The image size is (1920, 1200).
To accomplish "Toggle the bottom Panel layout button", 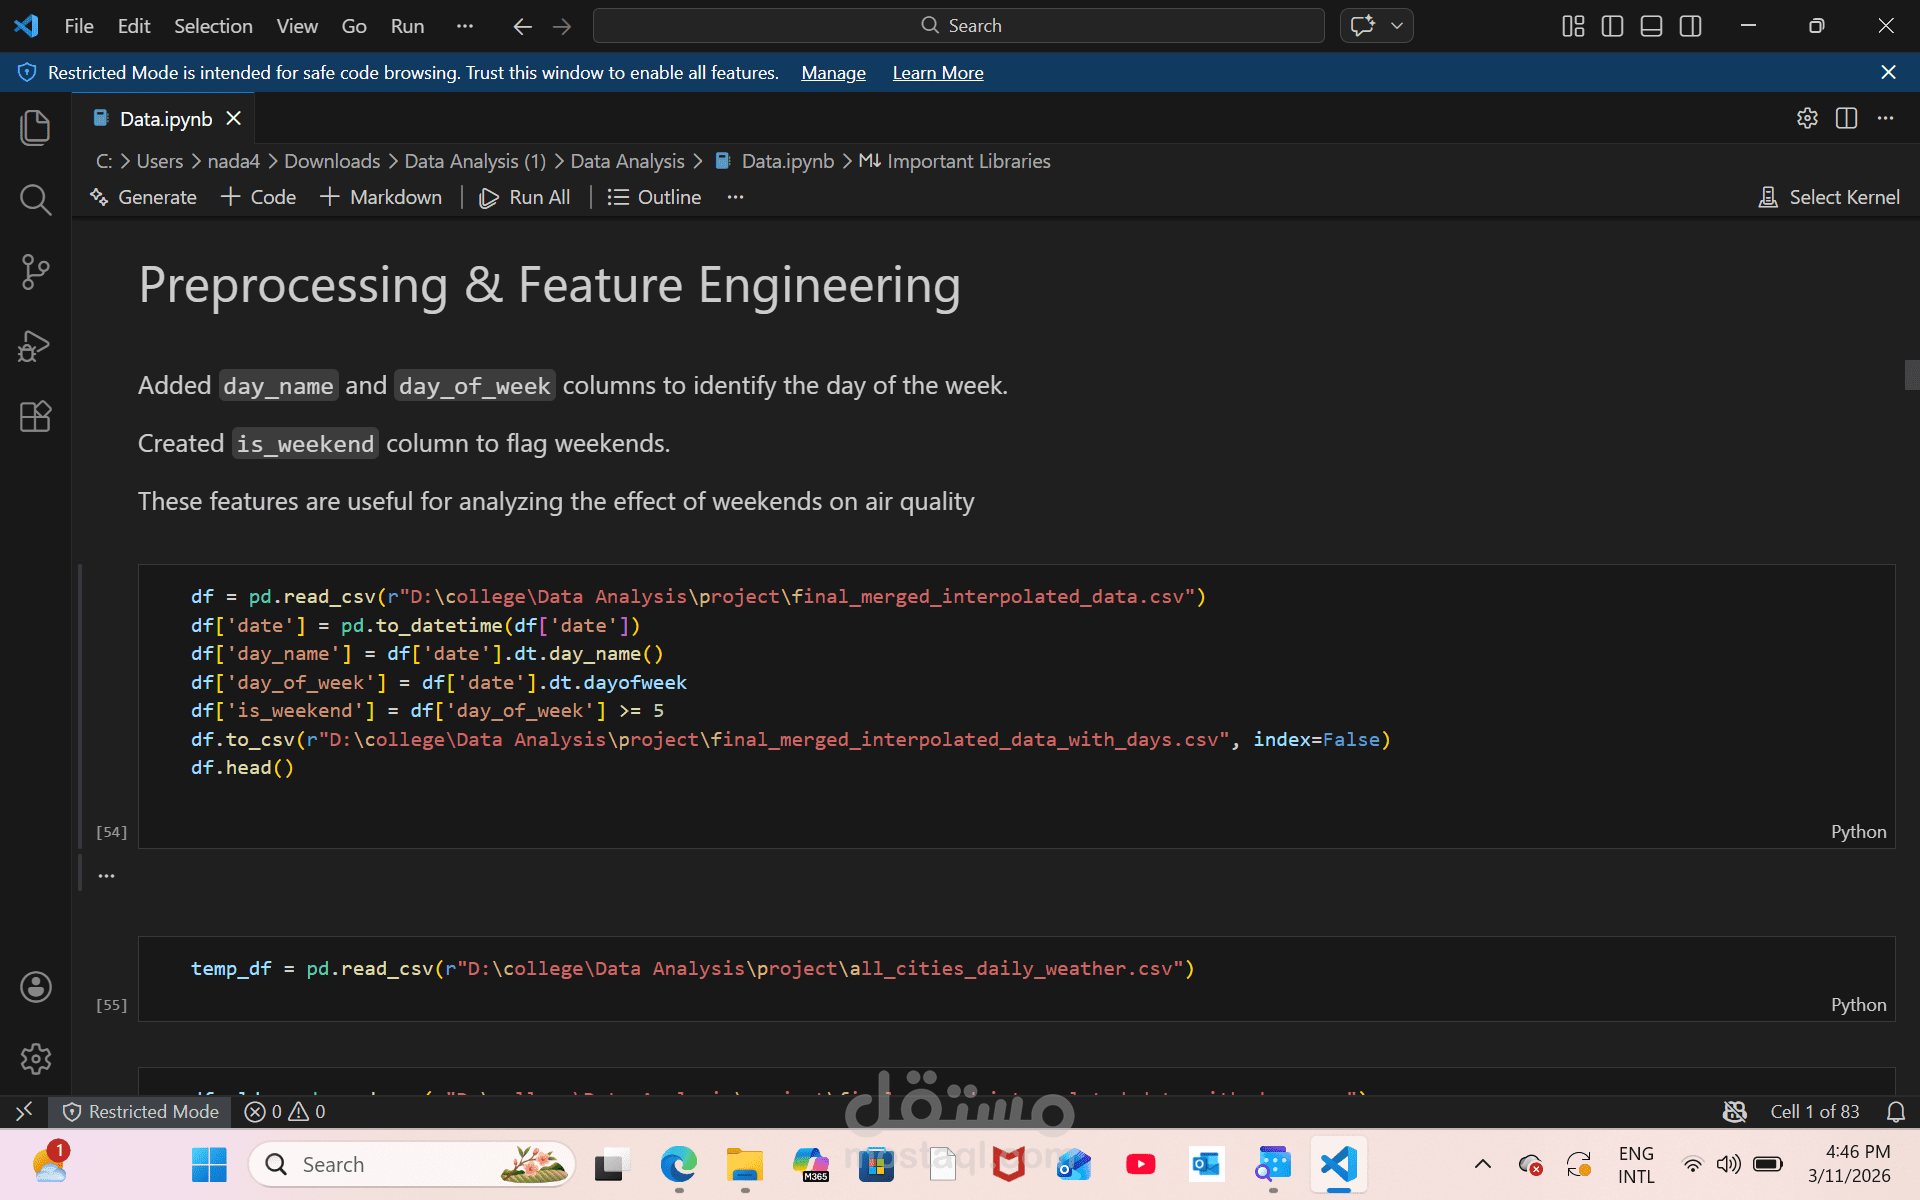I will click(x=1651, y=26).
